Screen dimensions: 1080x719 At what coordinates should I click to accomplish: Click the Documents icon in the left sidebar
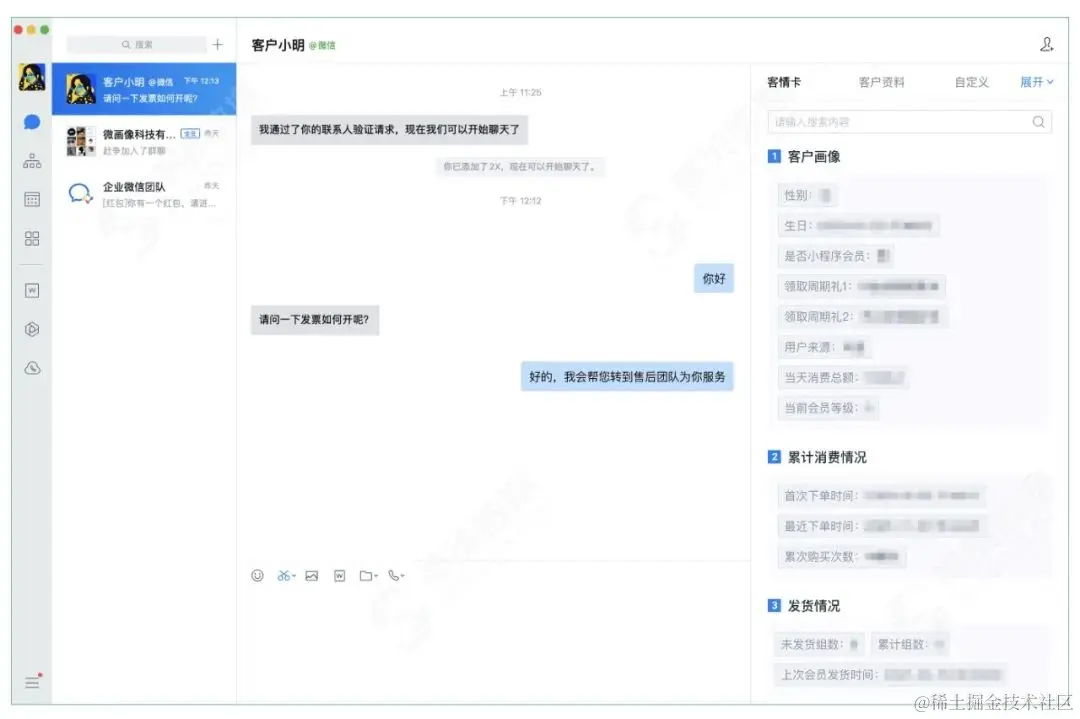coord(30,290)
